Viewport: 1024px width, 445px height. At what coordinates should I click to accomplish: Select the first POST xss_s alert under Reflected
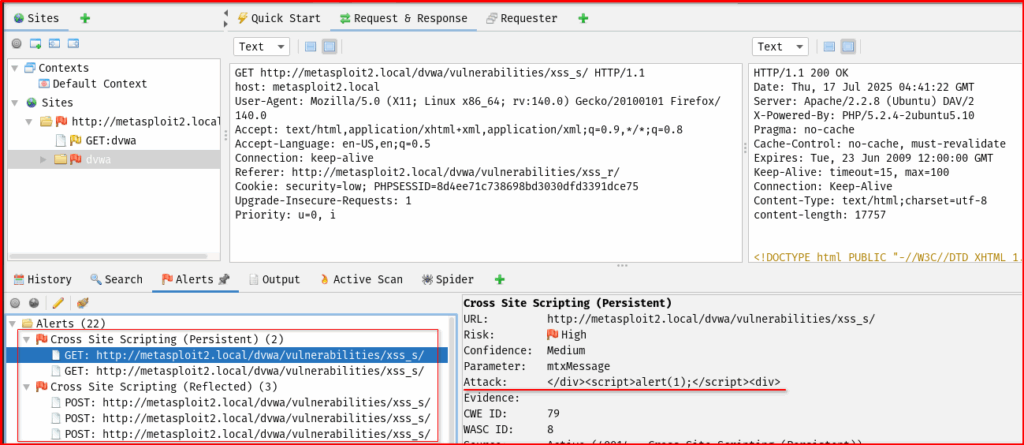coord(241,402)
